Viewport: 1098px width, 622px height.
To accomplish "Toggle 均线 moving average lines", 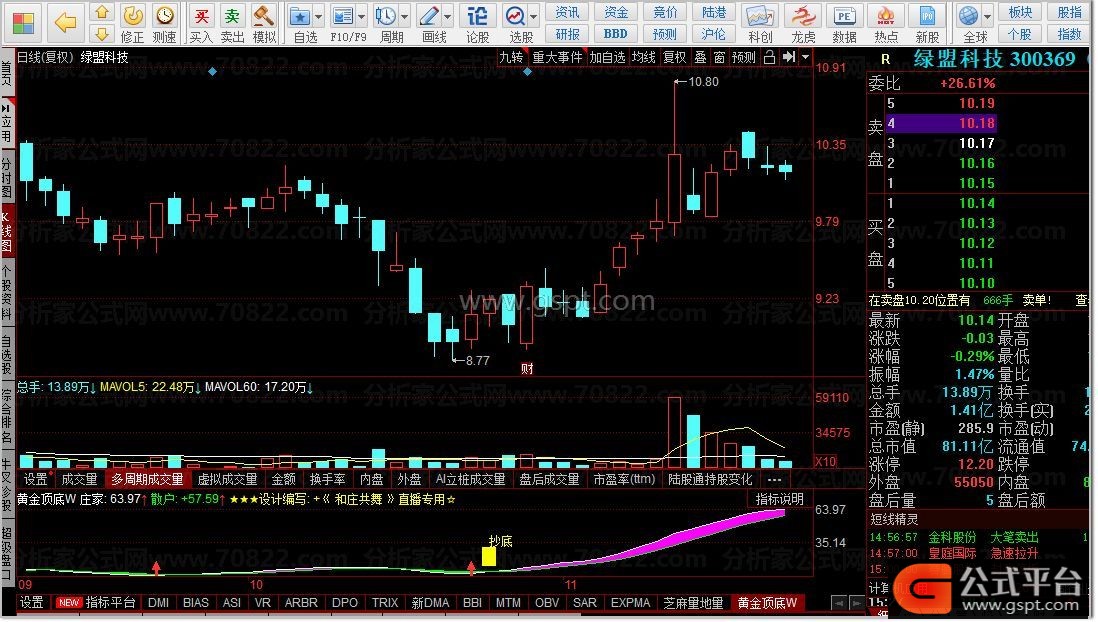I will [643, 57].
